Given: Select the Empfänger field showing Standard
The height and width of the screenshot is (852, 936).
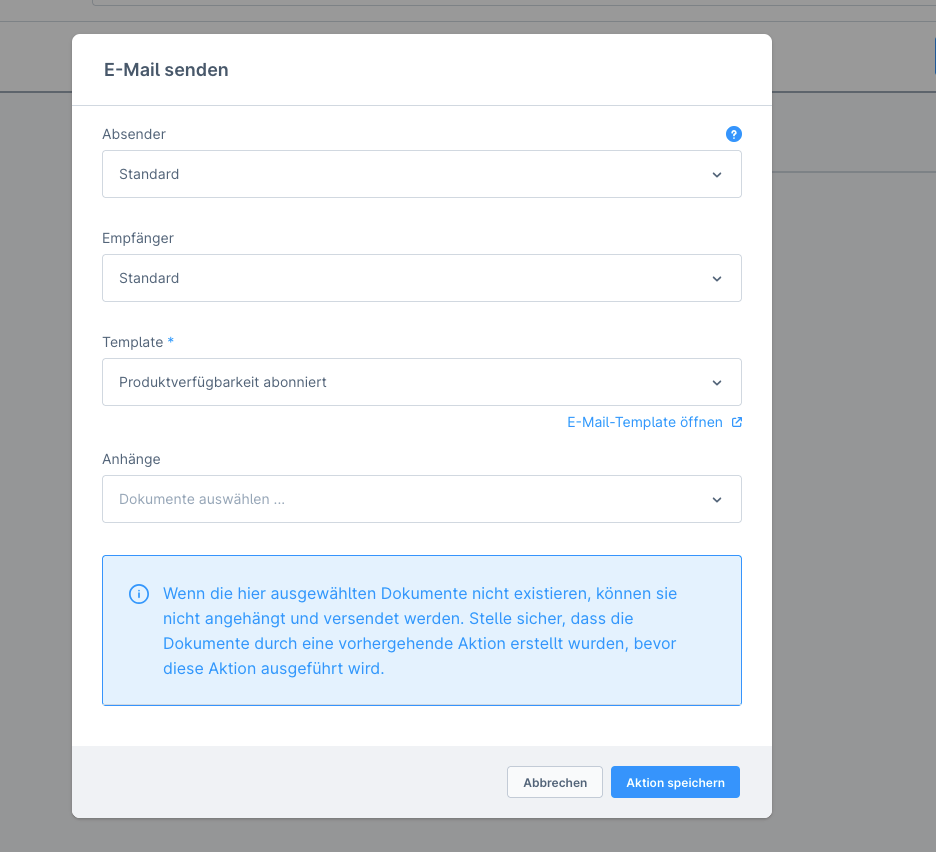Looking at the screenshot, I should [400, 278].
